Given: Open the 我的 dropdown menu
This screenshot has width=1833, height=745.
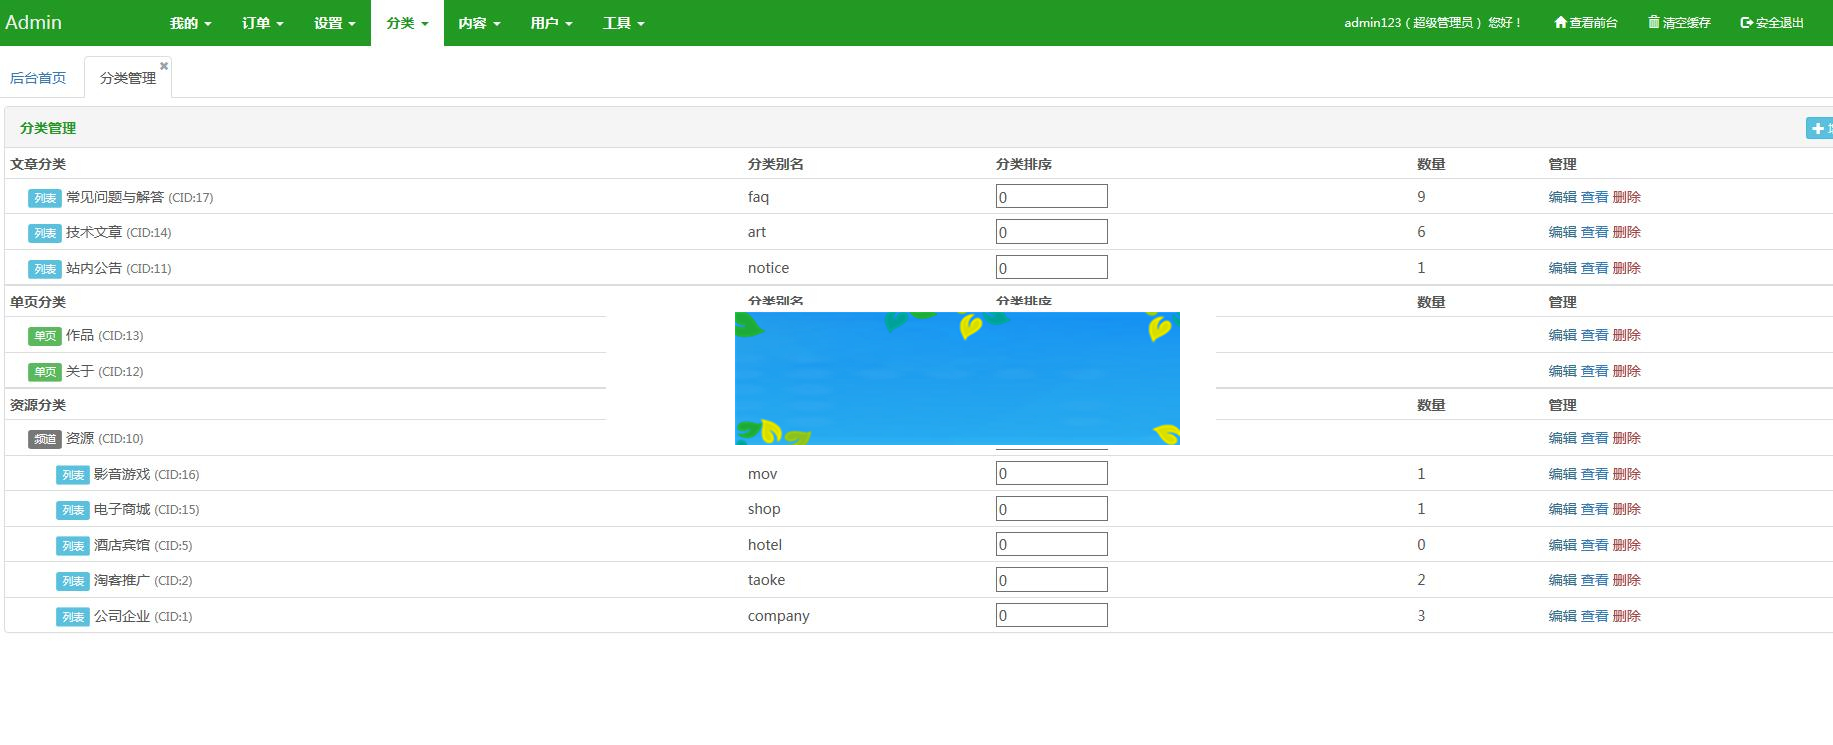Looking at the screenshot, I should pos(190,23).
